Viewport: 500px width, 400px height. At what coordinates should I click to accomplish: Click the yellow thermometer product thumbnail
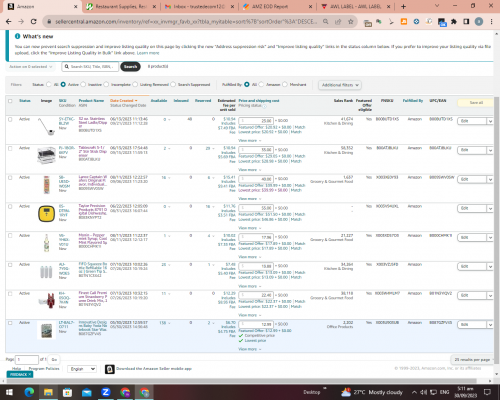pos(46,214)
